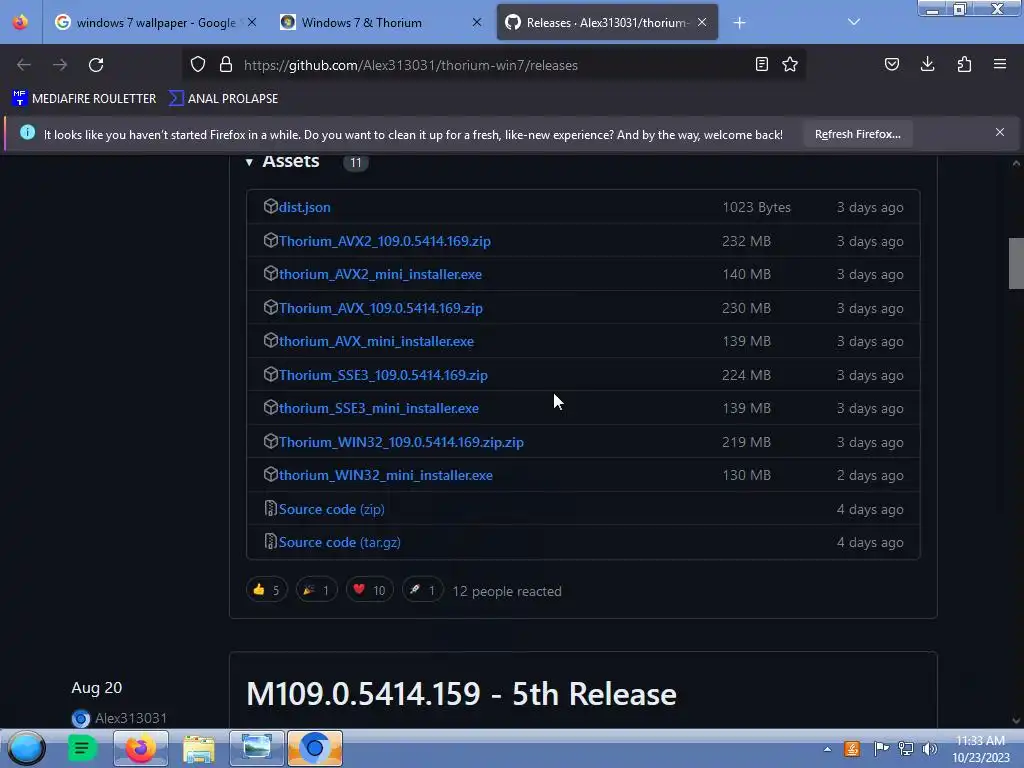Click the page vertical scrollbar thumb
The width and height of the screenshot is (1024, 768).
(1016, 263)
